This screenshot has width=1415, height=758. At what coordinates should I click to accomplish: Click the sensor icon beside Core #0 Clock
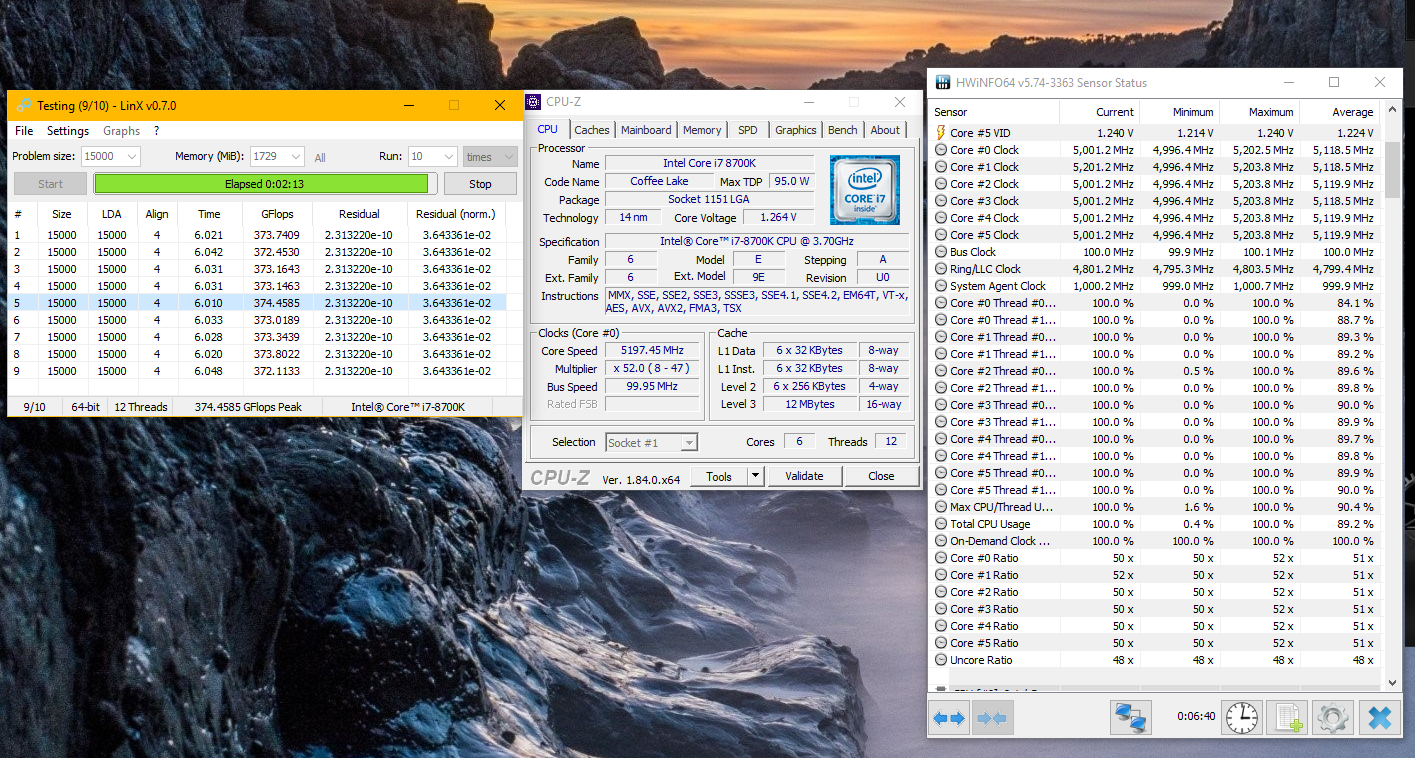pos(940,150)
